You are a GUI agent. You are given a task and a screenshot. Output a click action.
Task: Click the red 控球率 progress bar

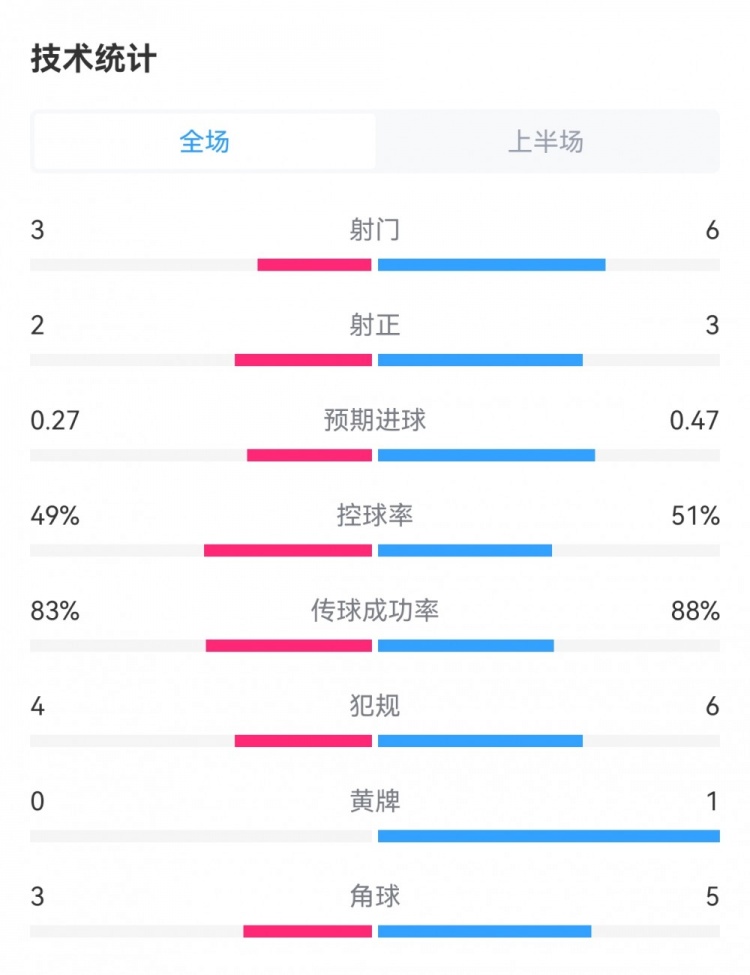[288, 550]
